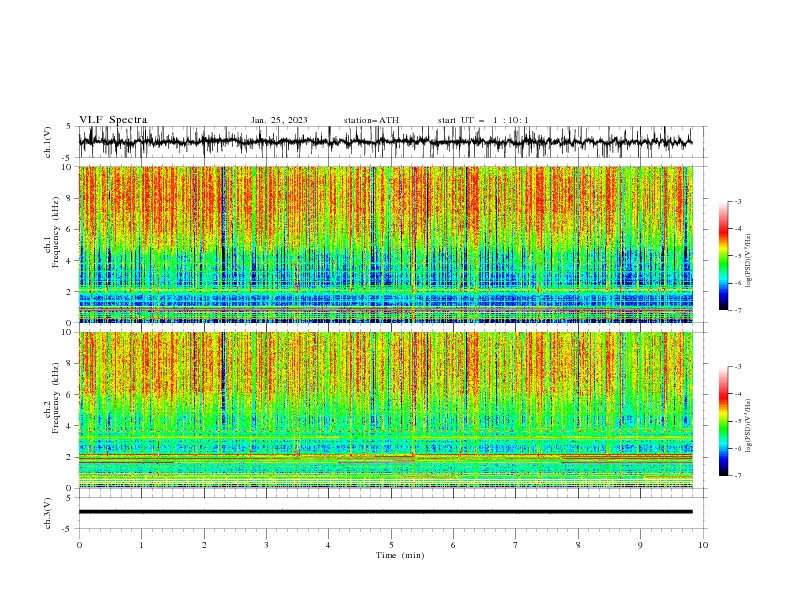Click the "ch.1(V)" waveform axis label
The width and height of the screenshot is (792, 612).
pos(48,142)
